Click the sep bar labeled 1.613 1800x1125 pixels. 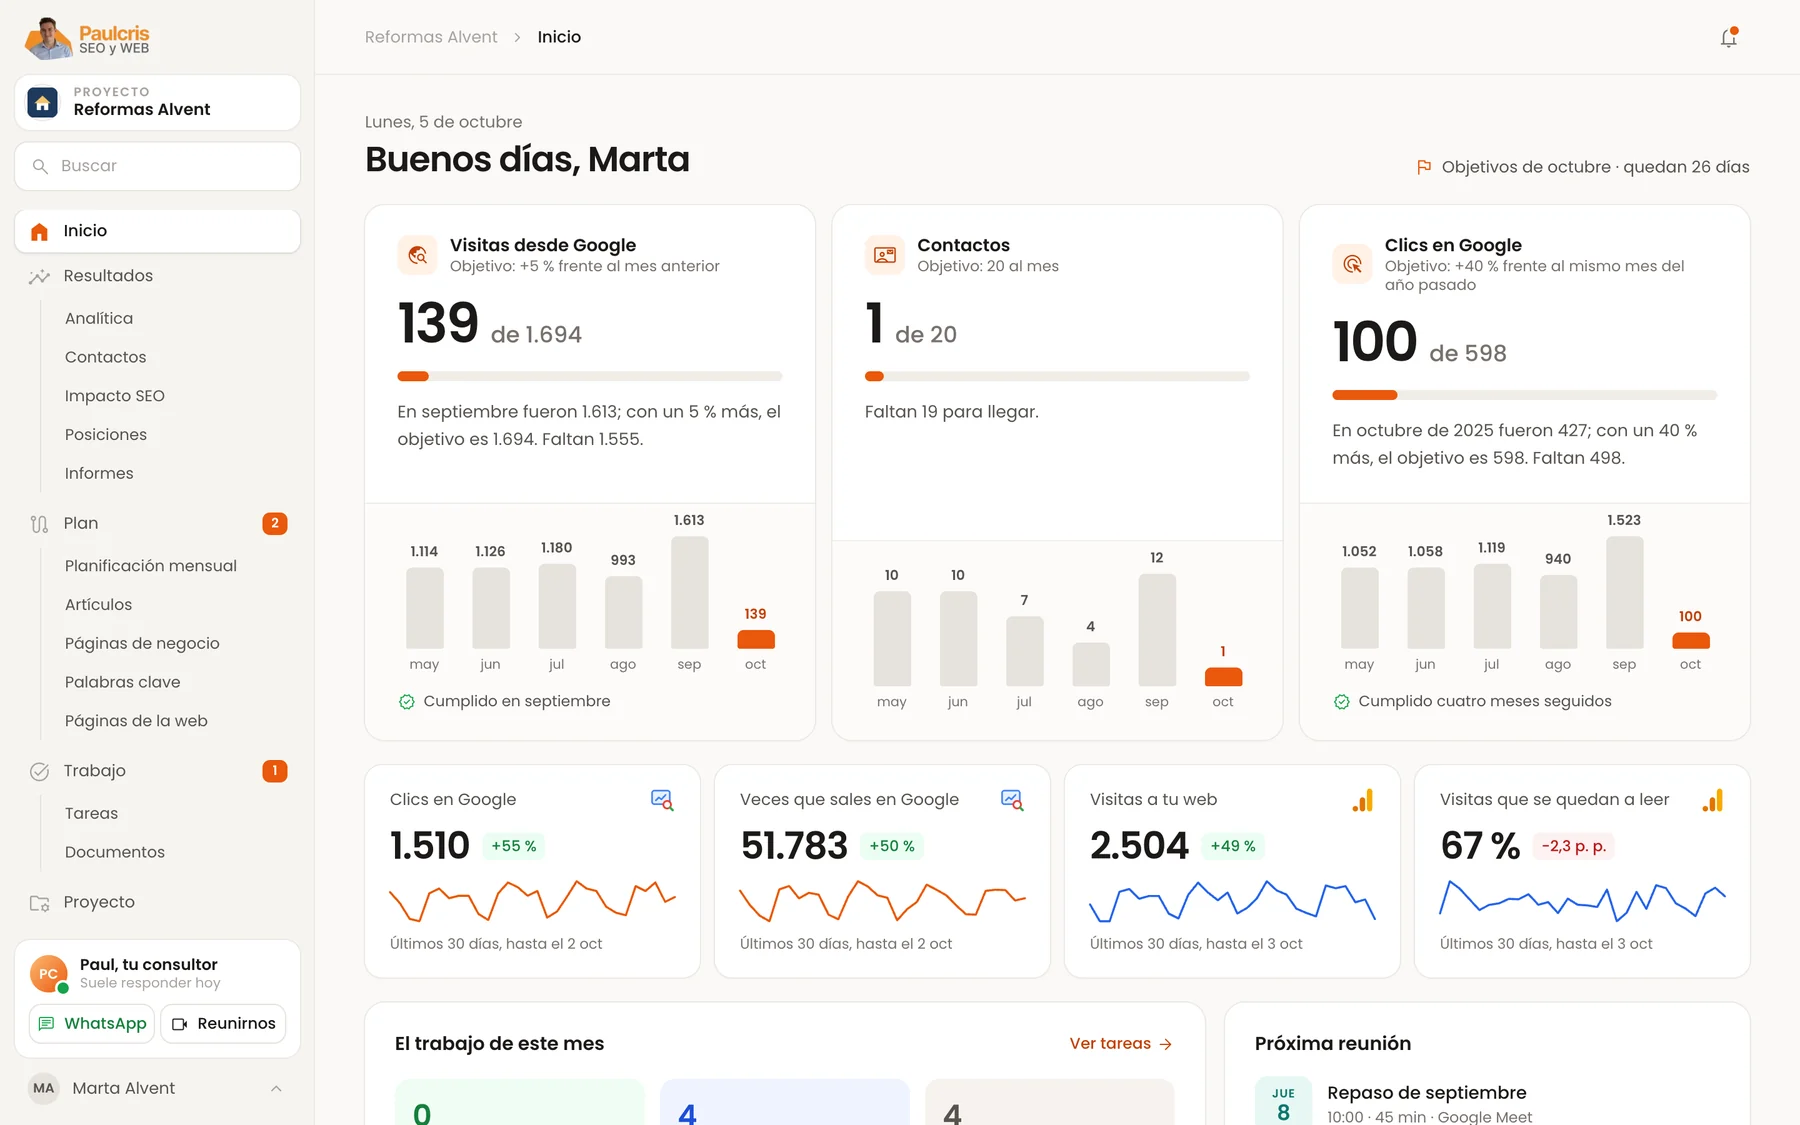[x=690, y=593]
